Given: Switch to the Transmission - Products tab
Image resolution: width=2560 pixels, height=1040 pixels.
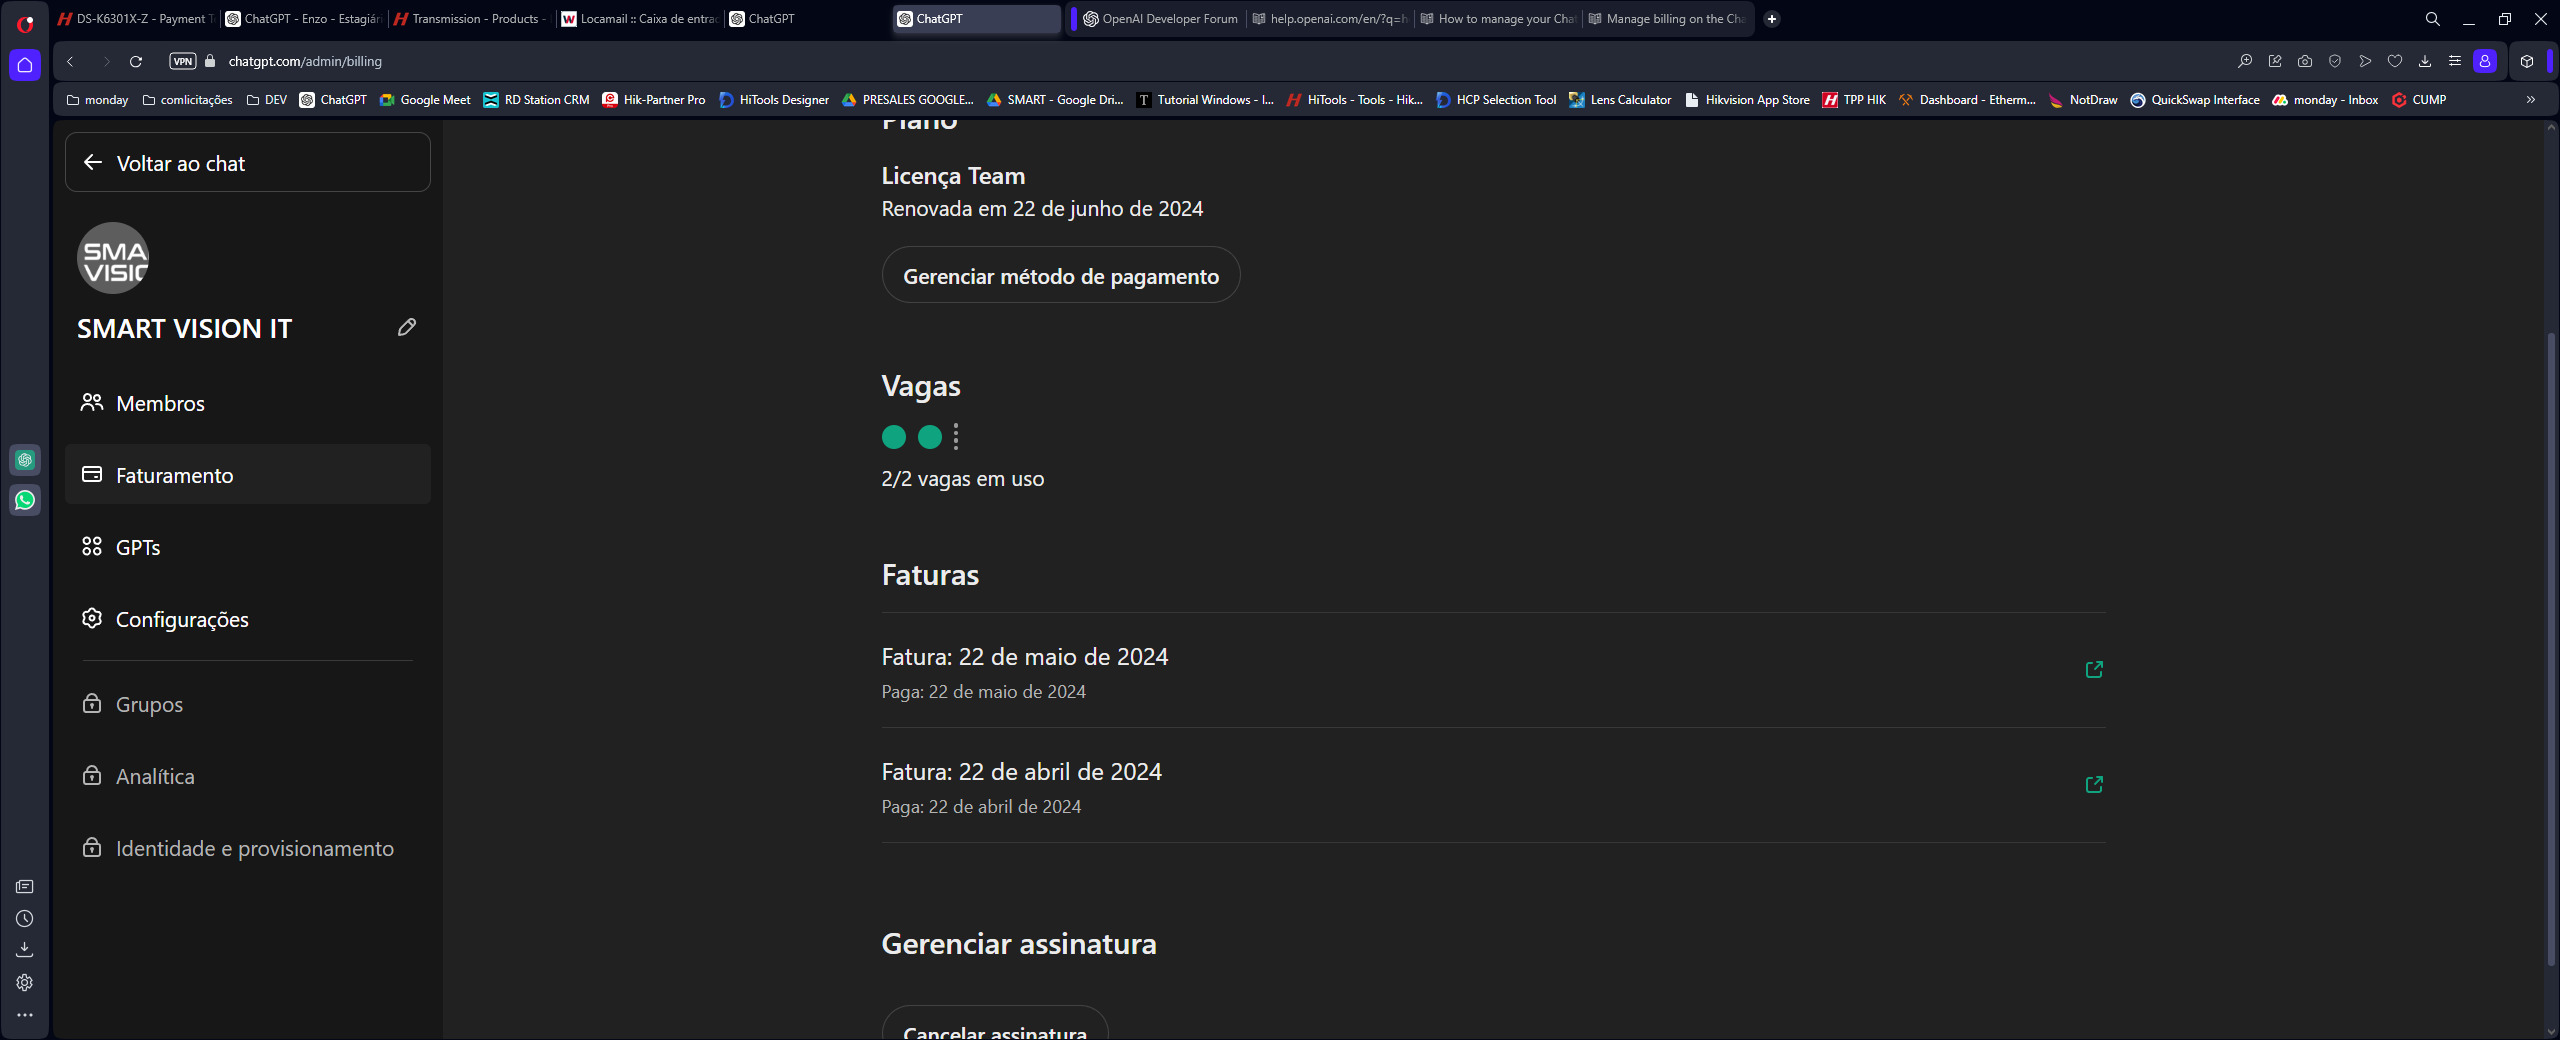Looking at the screenshot, I should tap(472, 19).
